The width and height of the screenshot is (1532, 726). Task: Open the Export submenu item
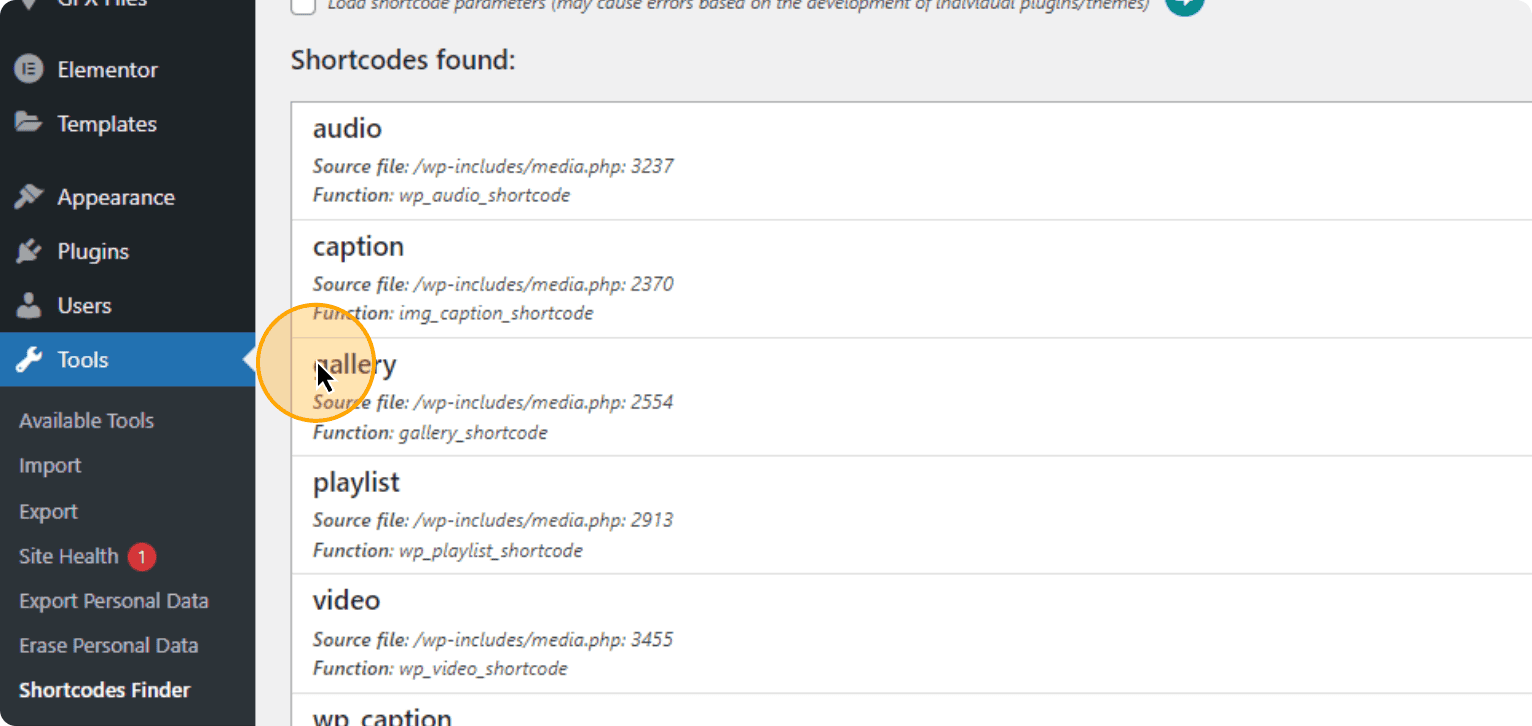click(48, 512)
